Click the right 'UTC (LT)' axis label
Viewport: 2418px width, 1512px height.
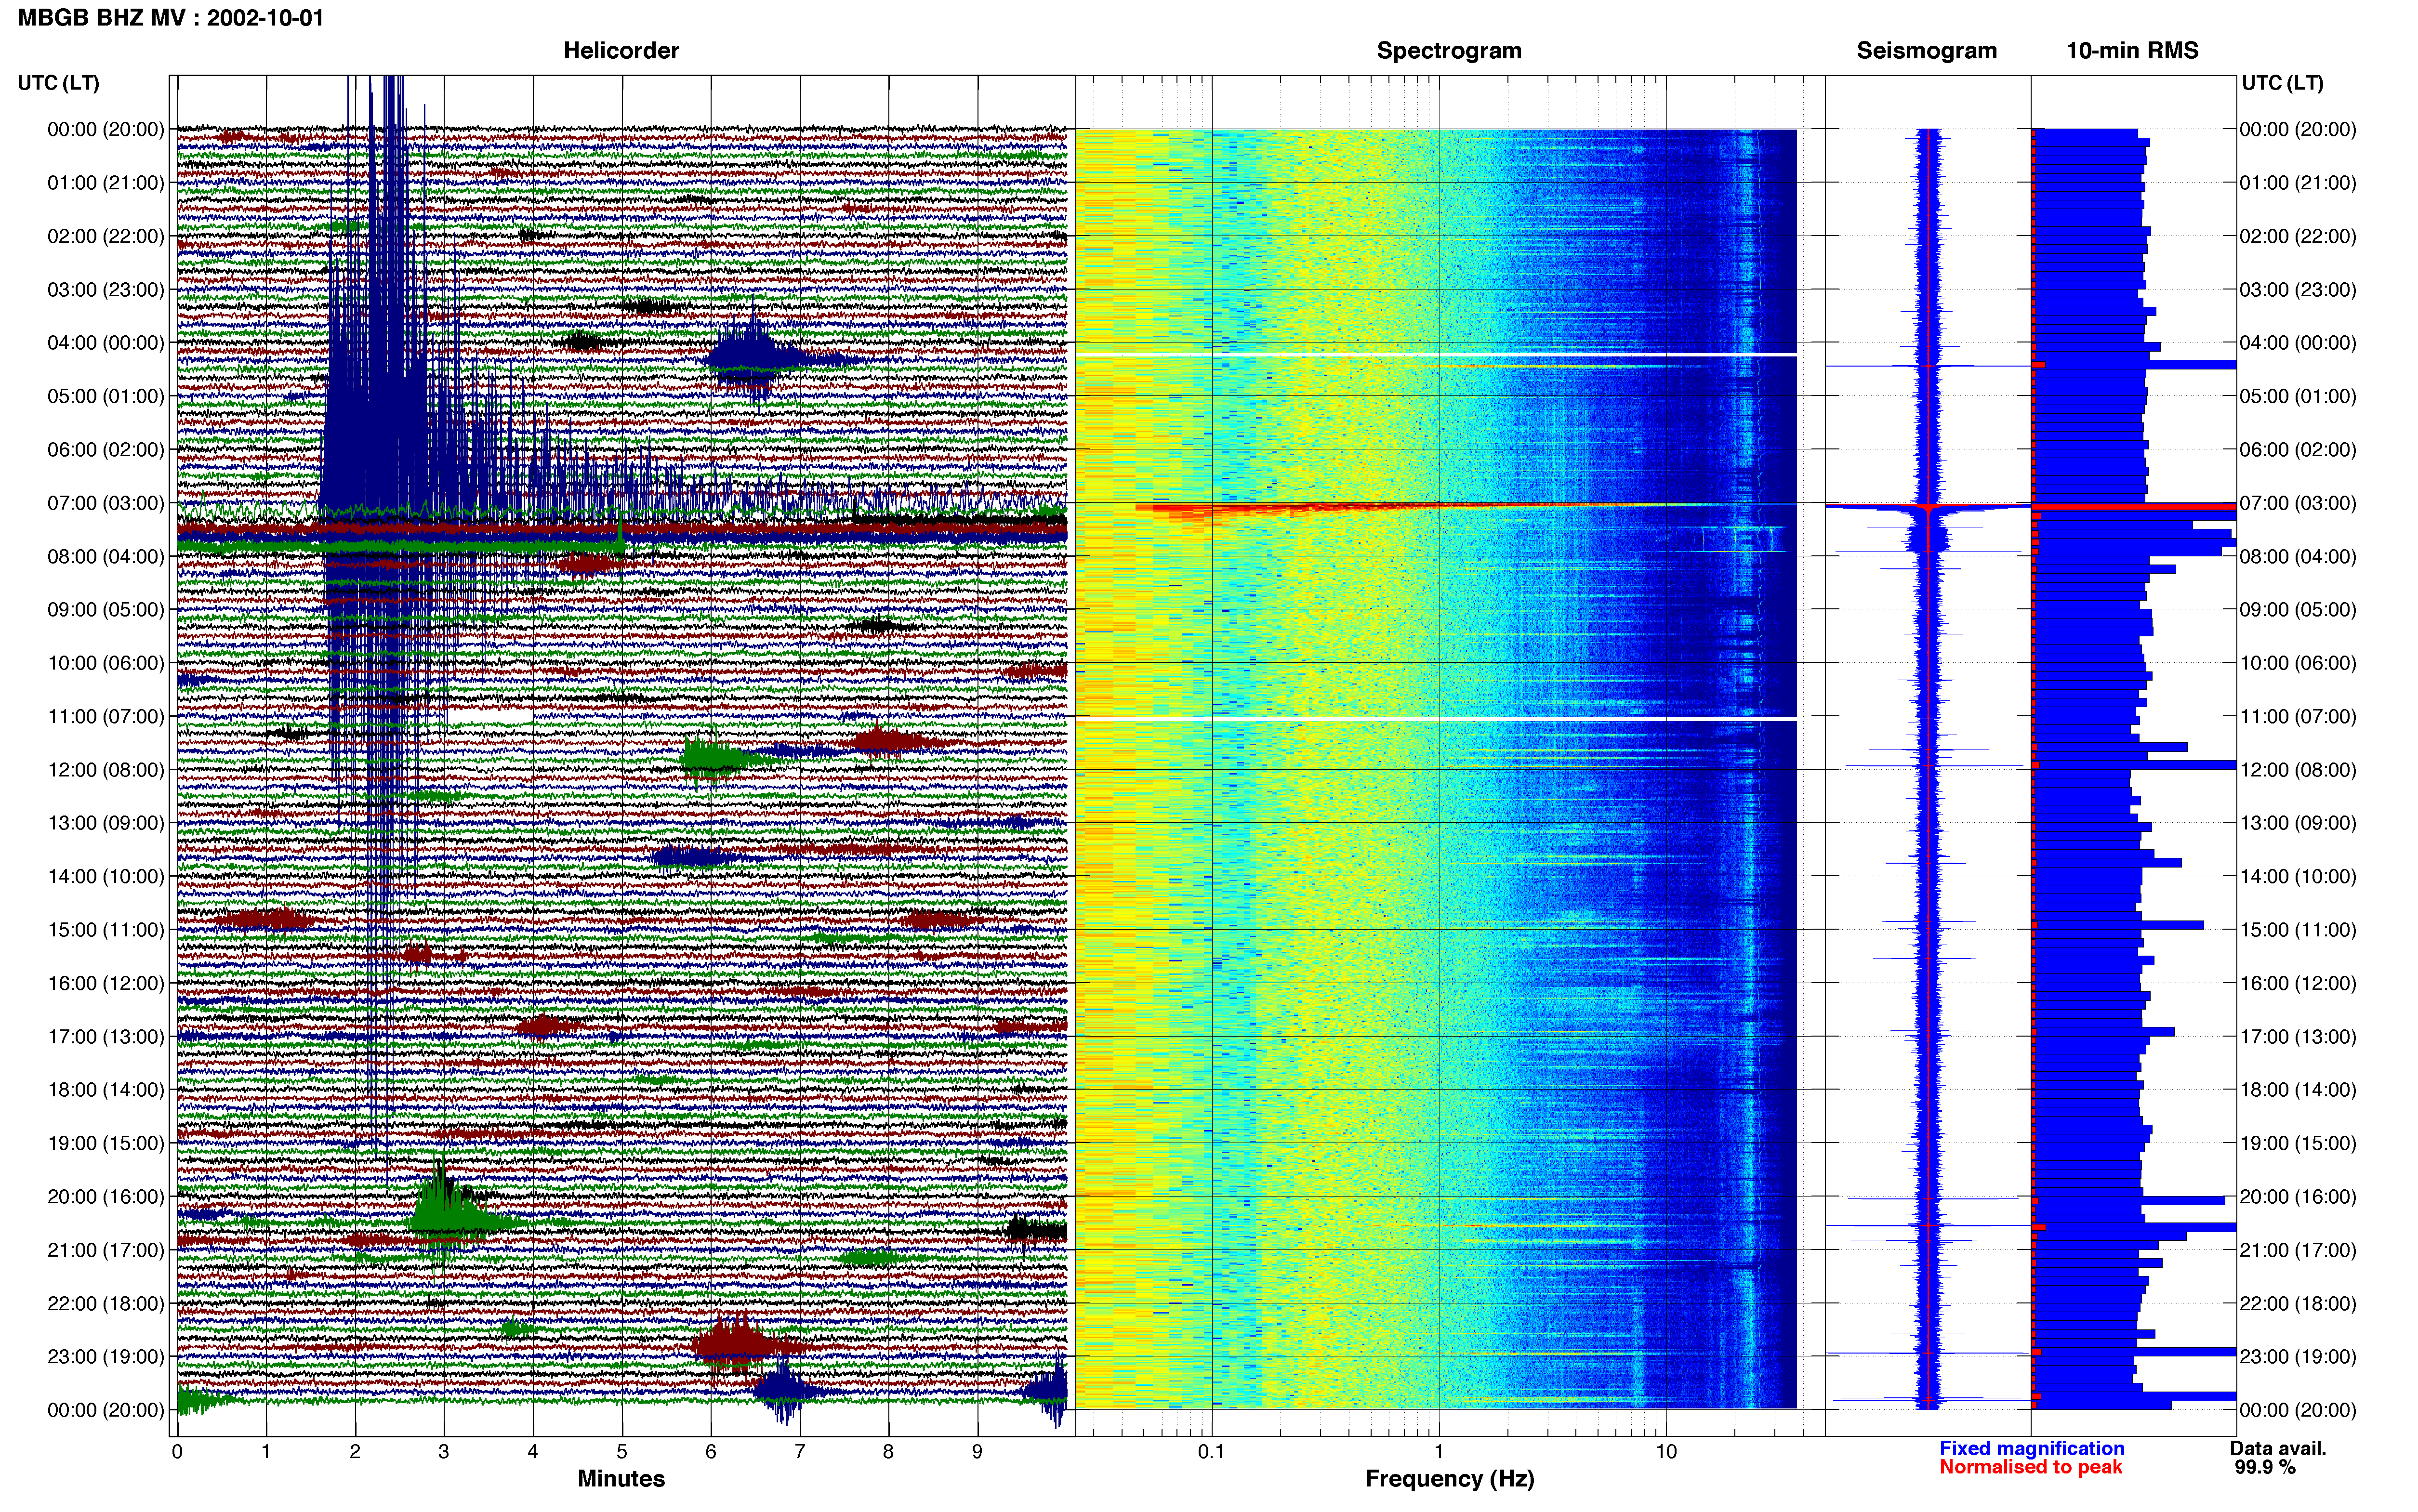pos(2282,82)
